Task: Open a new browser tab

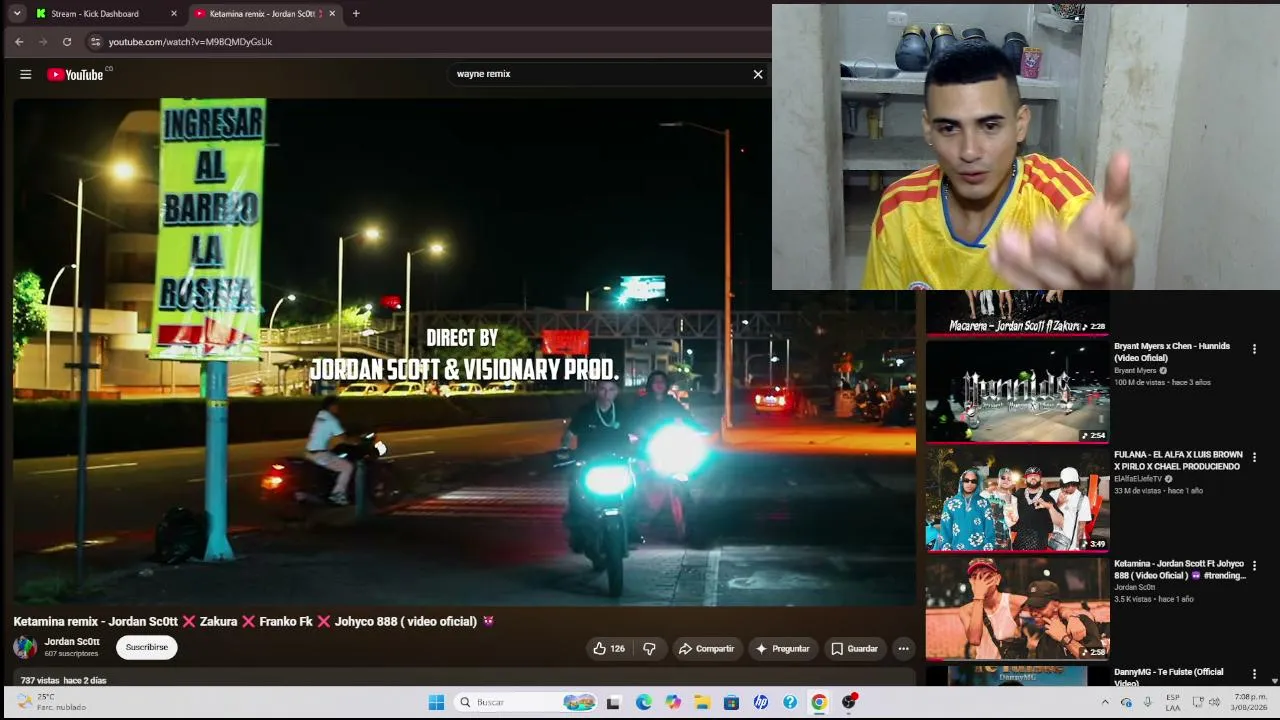Action: coord(356,14)
